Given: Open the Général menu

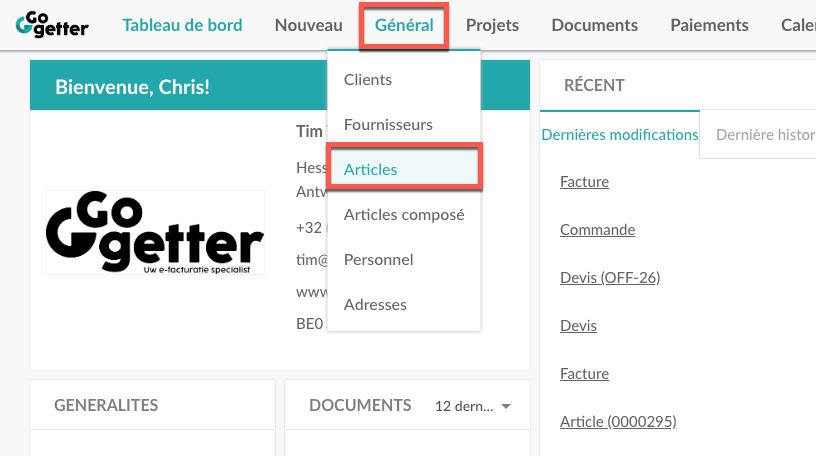Looking at the screenshot, I should pyautogui.click(x=404, y=25).
